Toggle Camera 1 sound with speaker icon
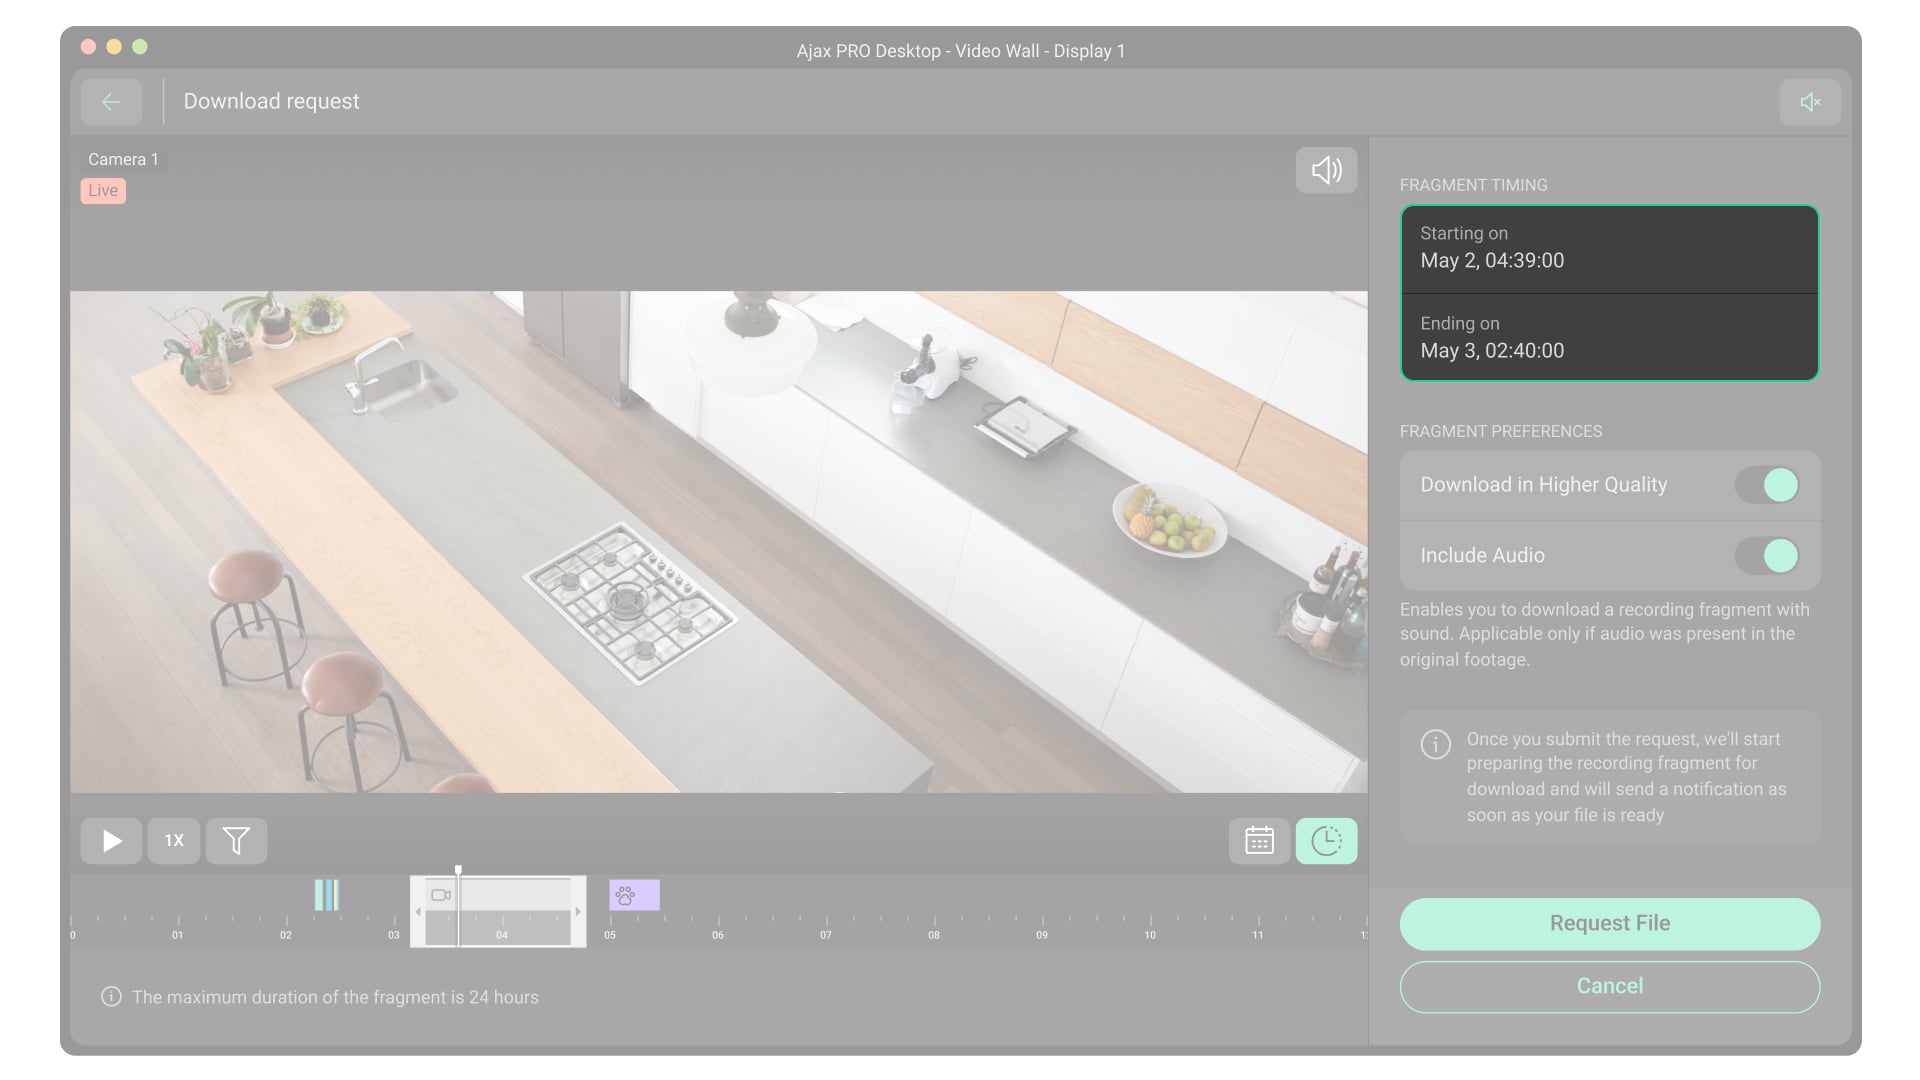 (1326, 170)
